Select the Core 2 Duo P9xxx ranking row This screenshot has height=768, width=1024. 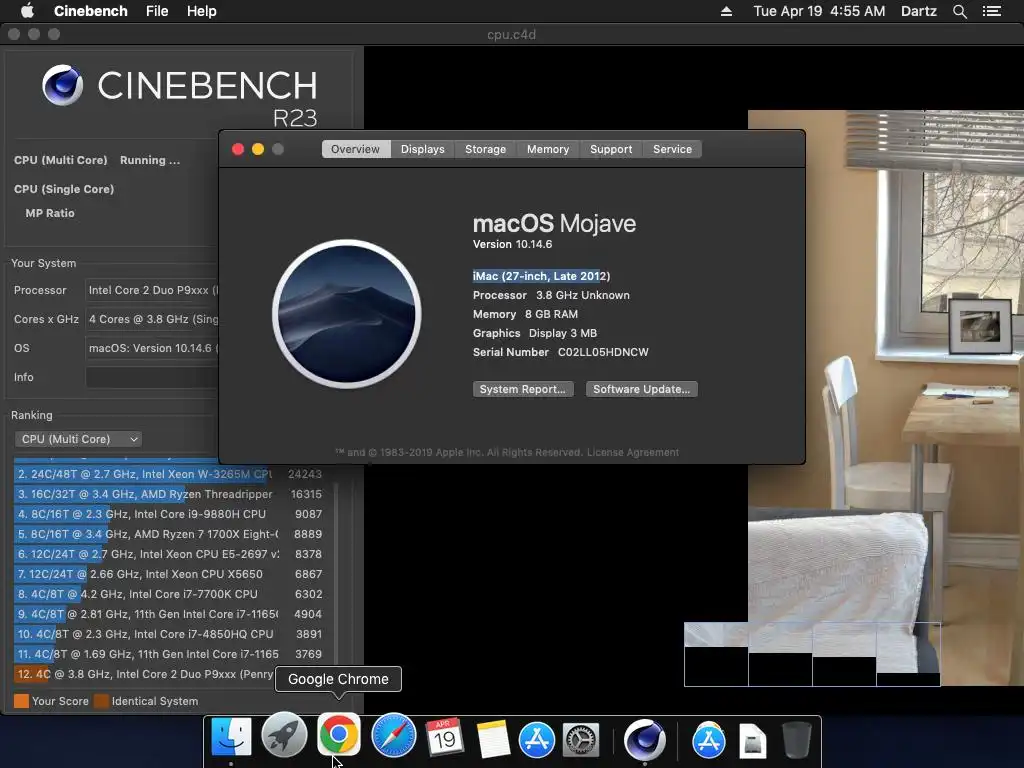(144, 674)
